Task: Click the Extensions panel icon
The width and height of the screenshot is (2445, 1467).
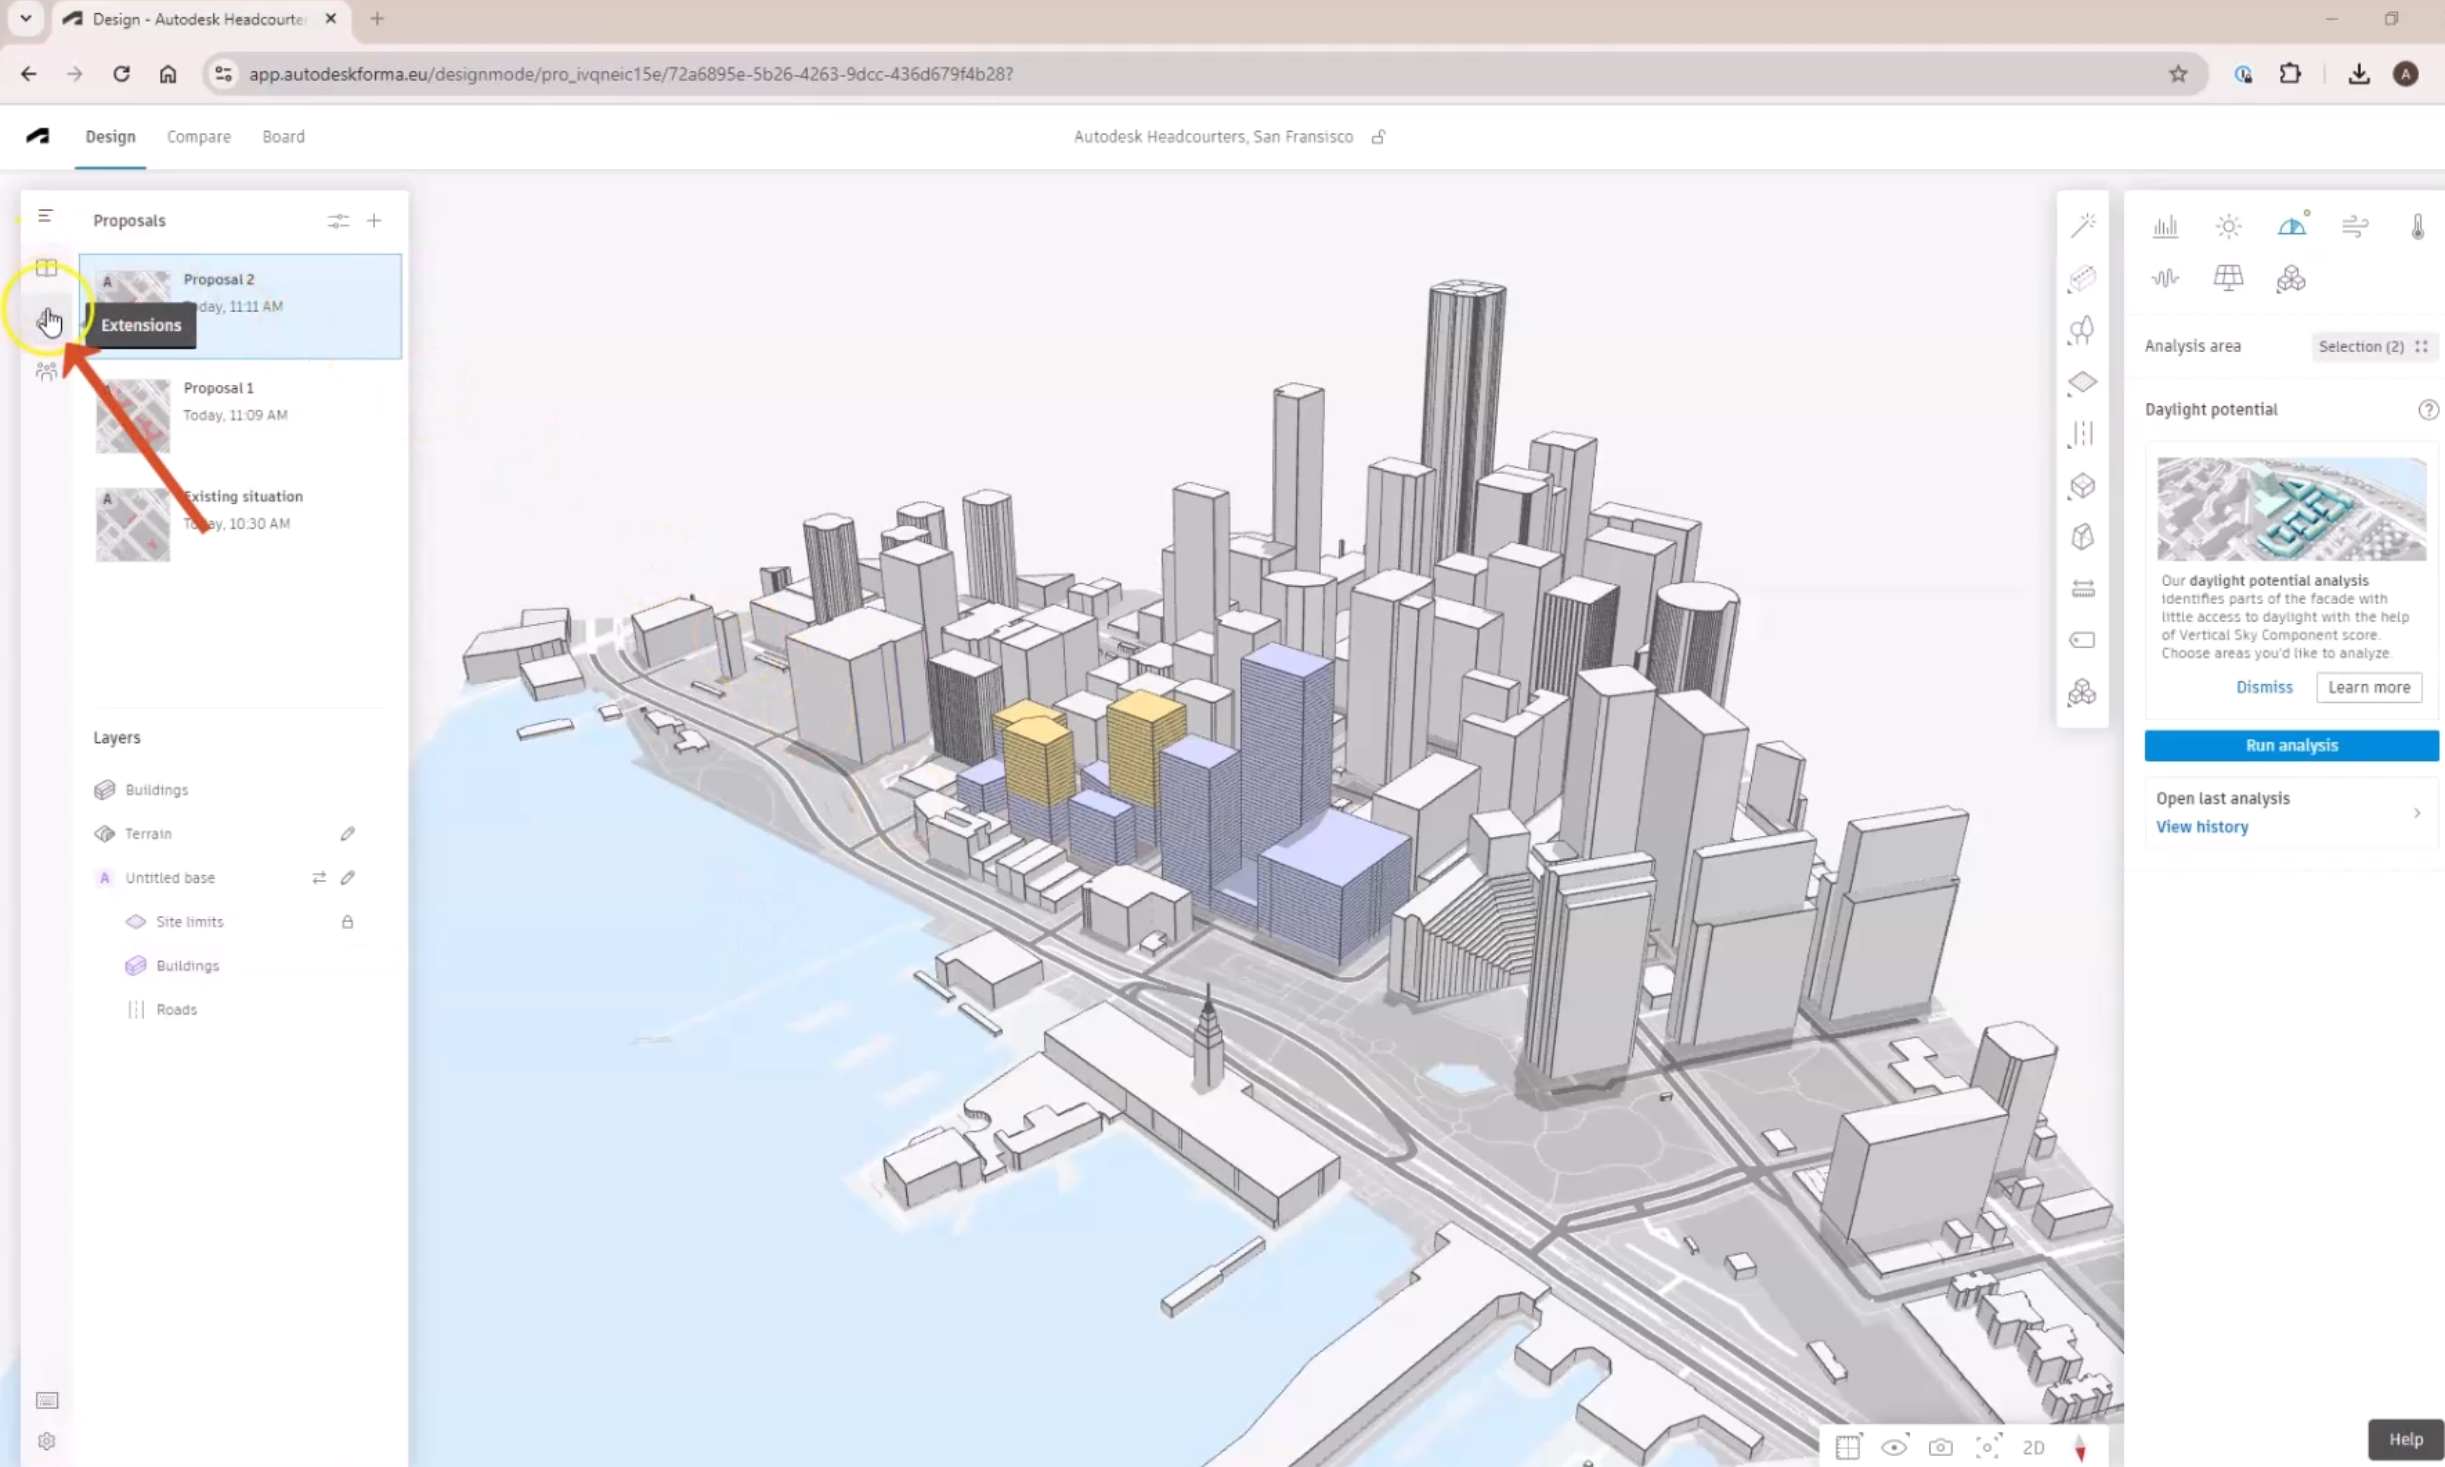Action: click(x=45, y=320)
